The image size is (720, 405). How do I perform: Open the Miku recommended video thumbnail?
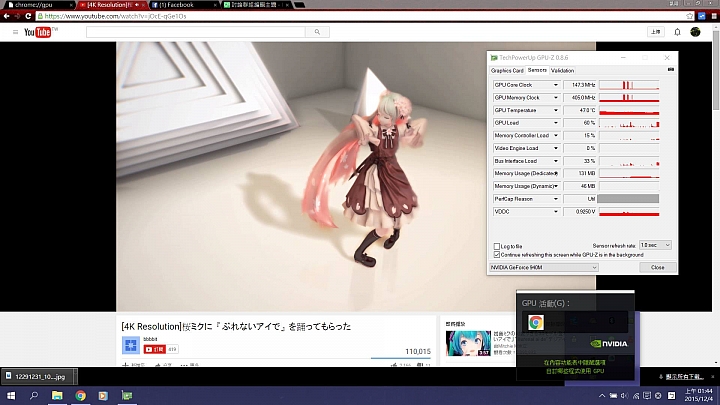click(468, 343)
